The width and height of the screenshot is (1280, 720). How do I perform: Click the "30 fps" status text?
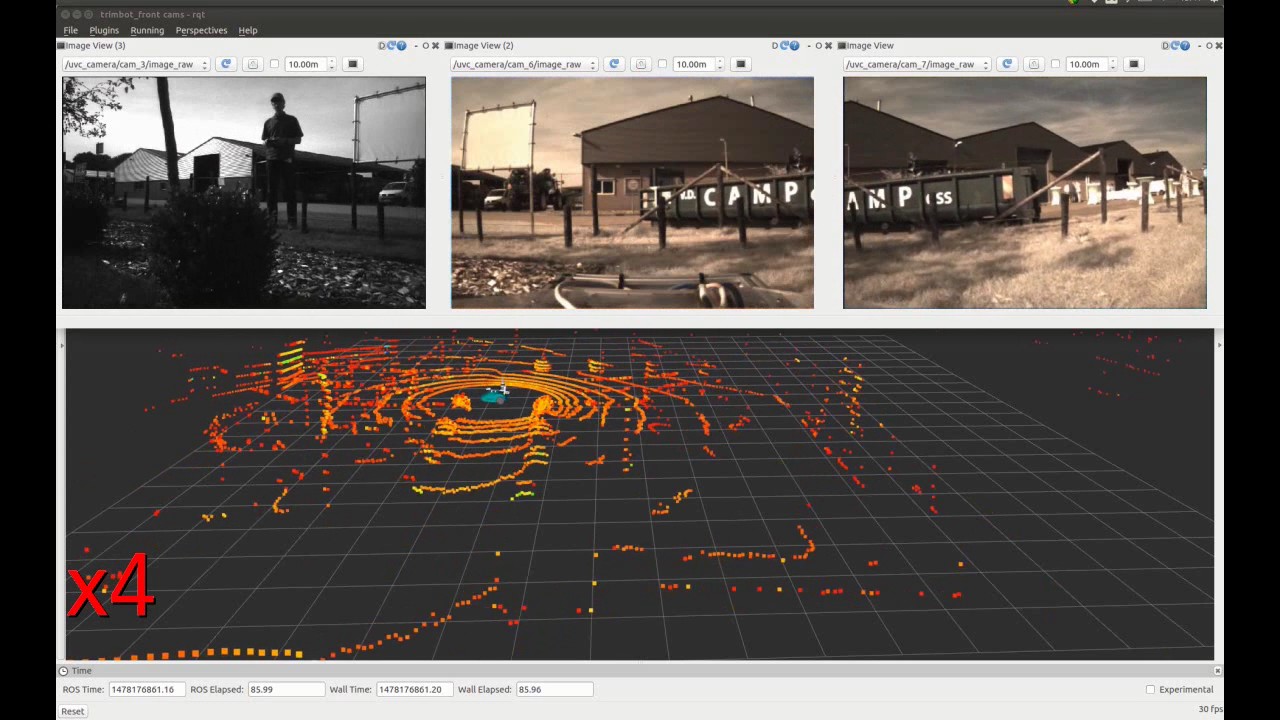click(1210, 710)
